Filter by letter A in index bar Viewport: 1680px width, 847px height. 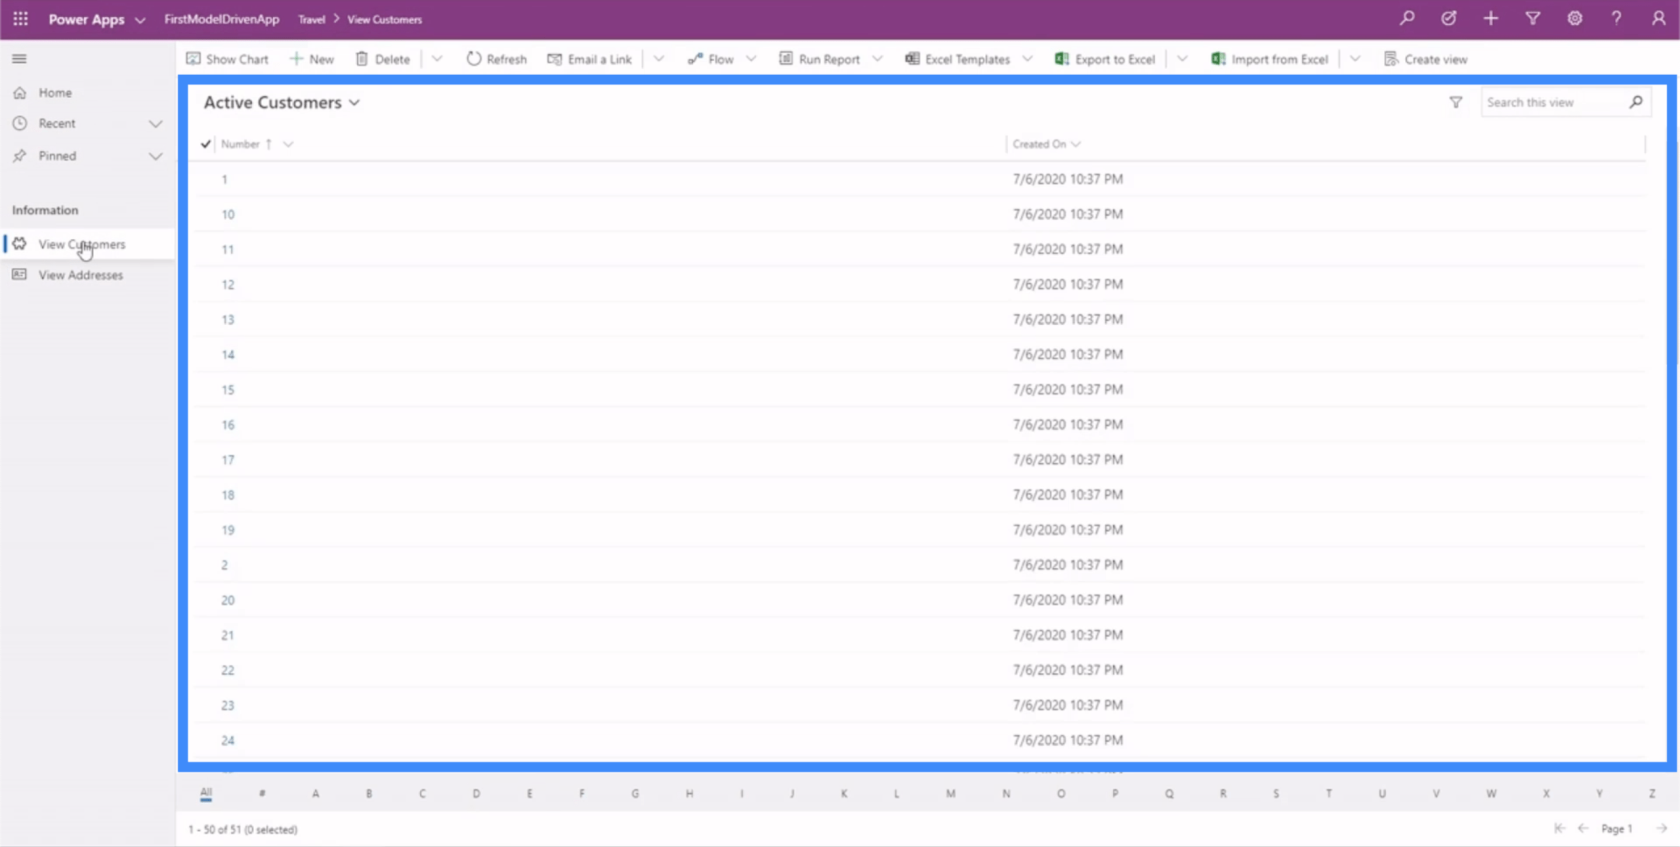[x=315, y=793]
